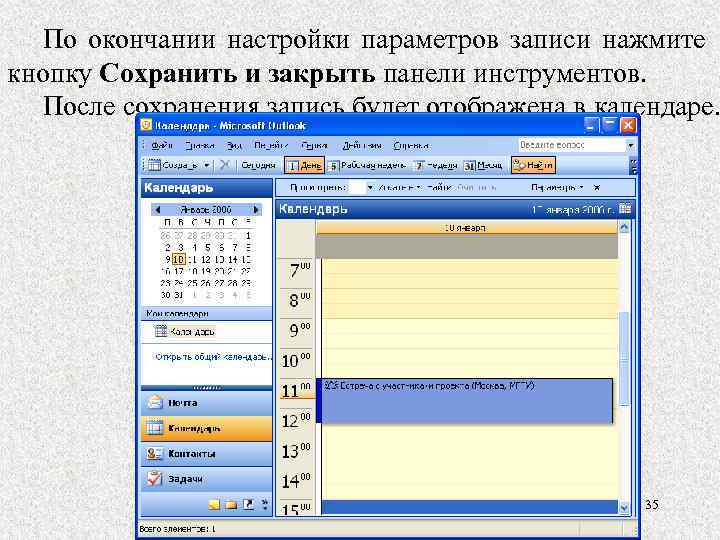Image resolution: width=720 pixels, height=540 pixels.
Task: Select date 5 in the mini calendar's second row
Action: [208, 248]
